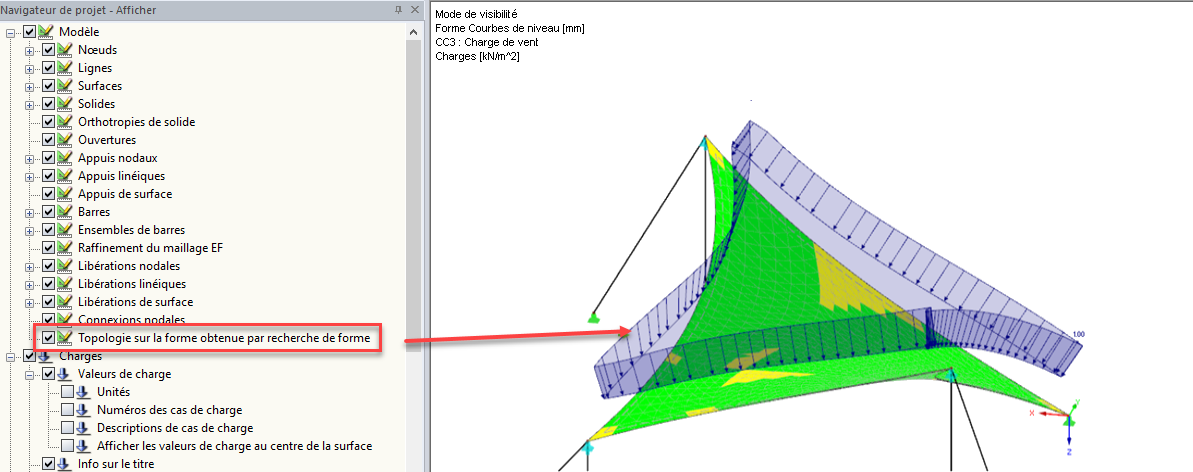
Task: Uncheck the Ouvertures checkbox
Action: (49, 141)
